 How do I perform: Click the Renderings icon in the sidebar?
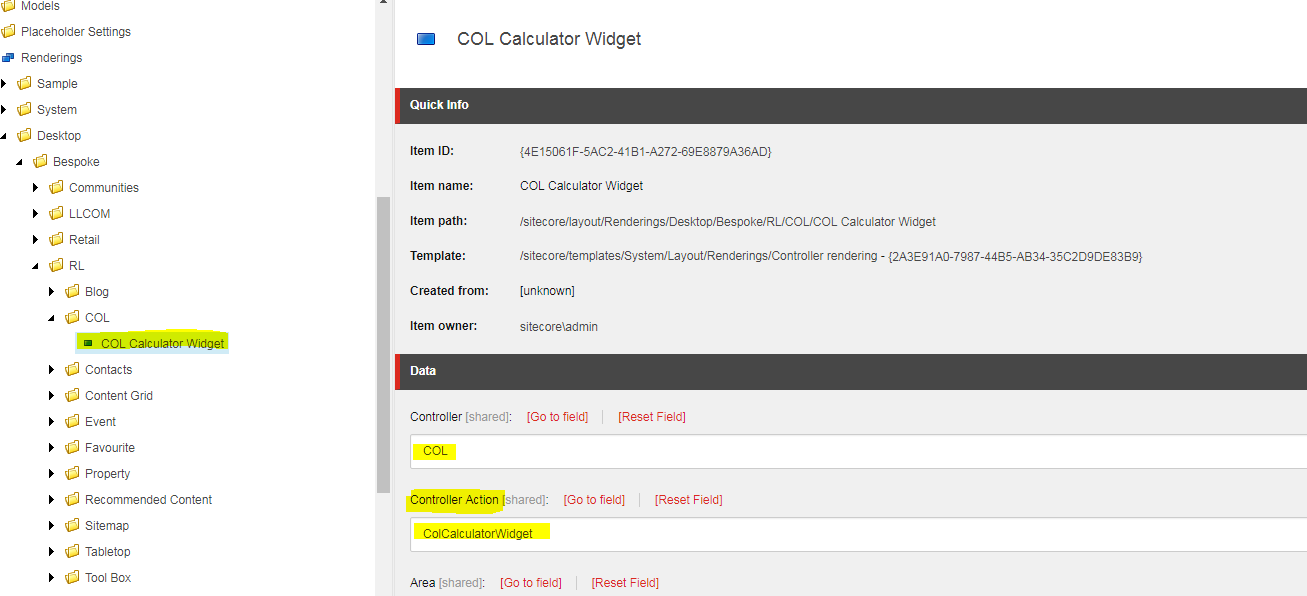click(x=11, y=57)
